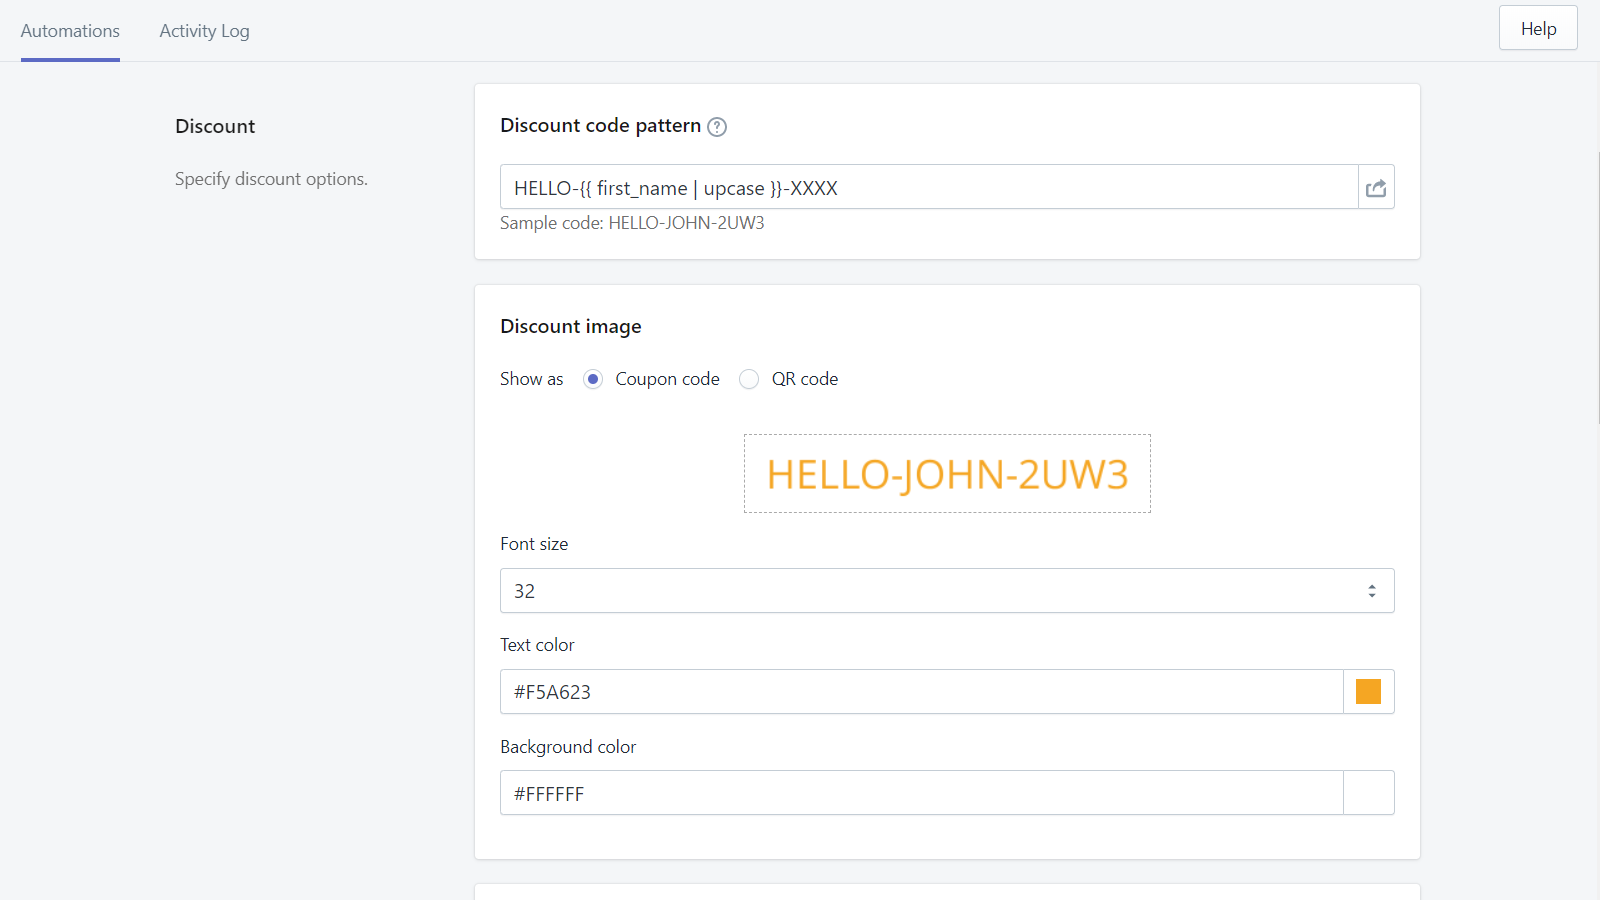Click the HELLO-JOHN-2UW3 coupon preview image
This screenshot has width=1600, height=900.
(x=947, y=473)
